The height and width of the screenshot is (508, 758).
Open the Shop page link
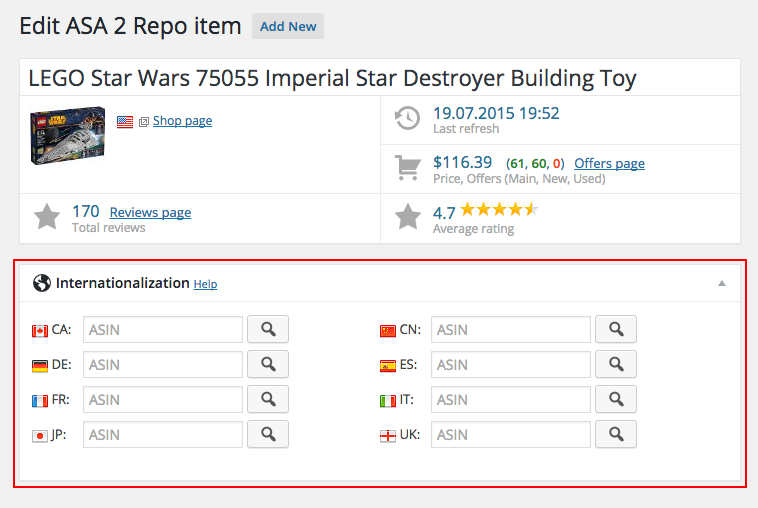(x=182, y=121)
